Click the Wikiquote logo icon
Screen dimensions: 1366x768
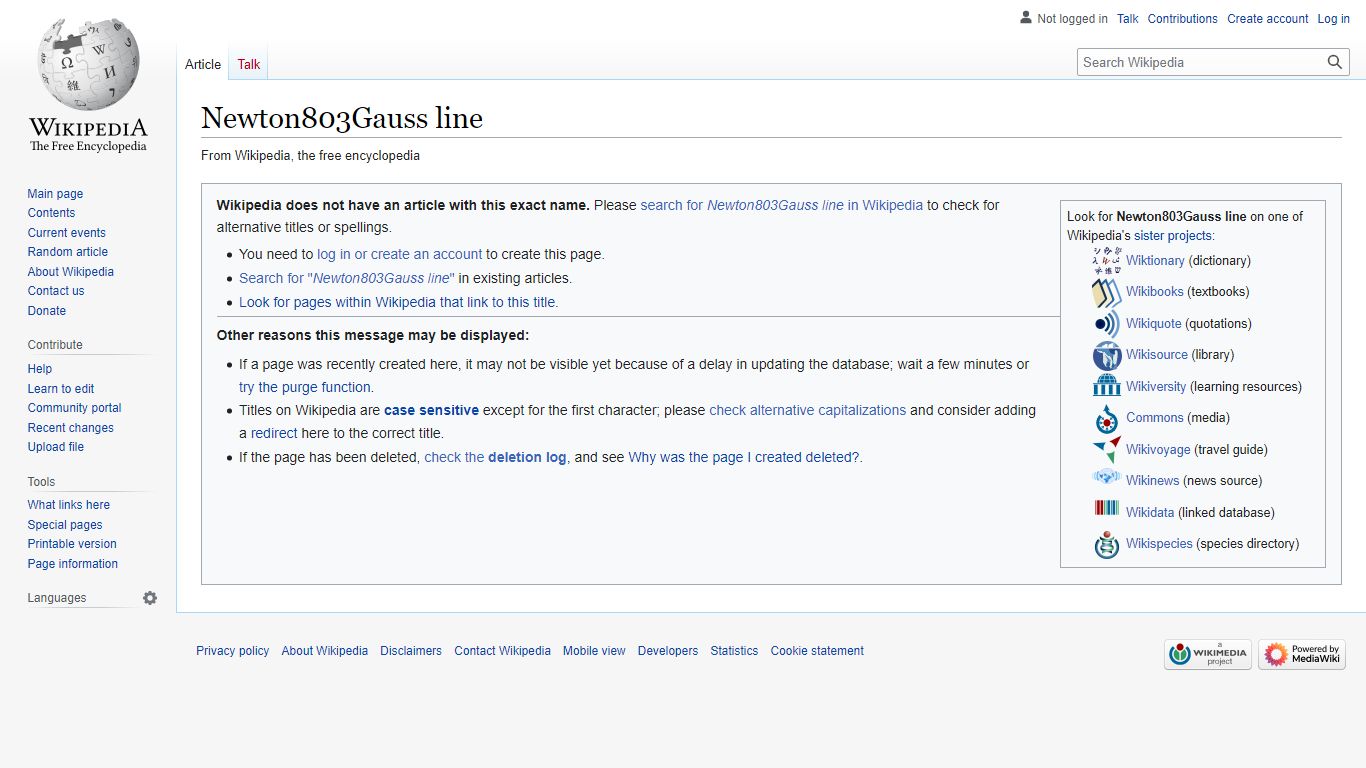1107,324
